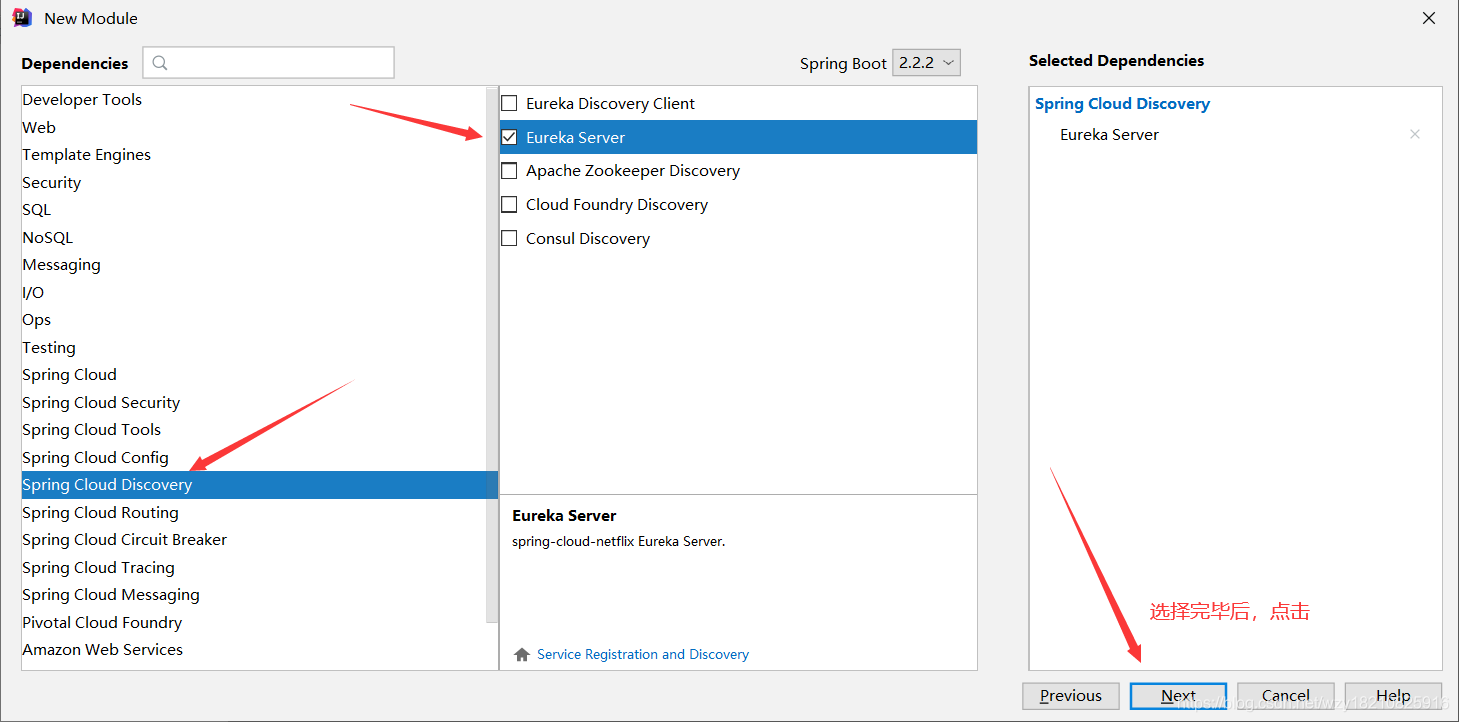The image size is (1459, 722).
Task: Click the Eureka Discovery Client label
Action: coord(610,103)
